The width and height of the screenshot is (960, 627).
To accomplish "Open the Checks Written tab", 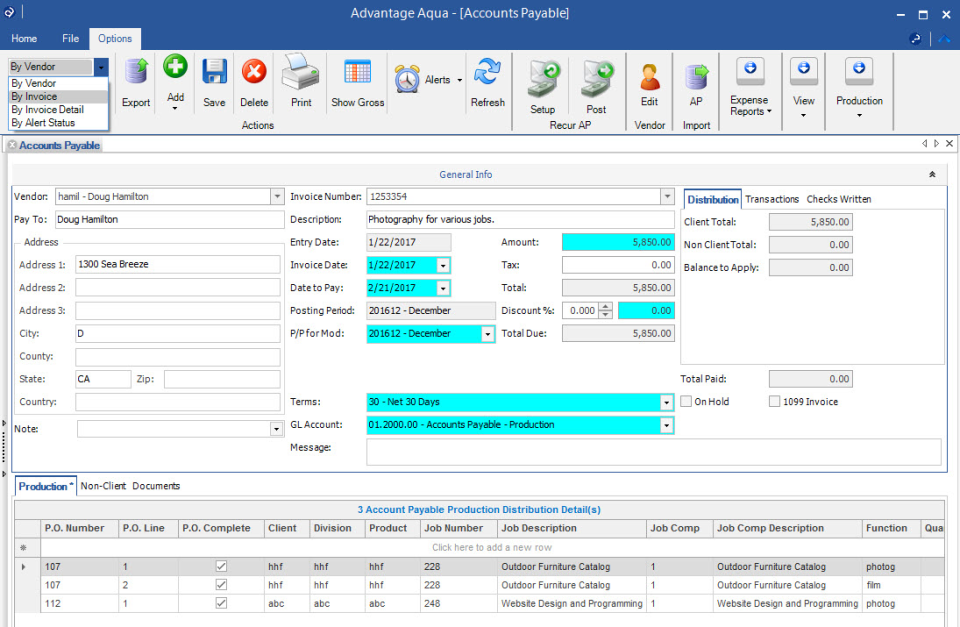I will pyautogui.click(x=838, y=199).
